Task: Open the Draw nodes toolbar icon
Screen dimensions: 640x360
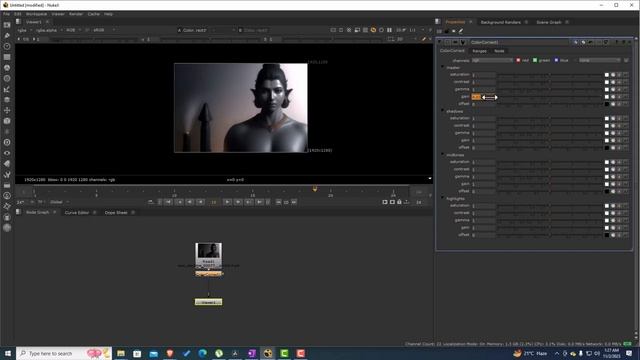Action: (x=7, y=36)
